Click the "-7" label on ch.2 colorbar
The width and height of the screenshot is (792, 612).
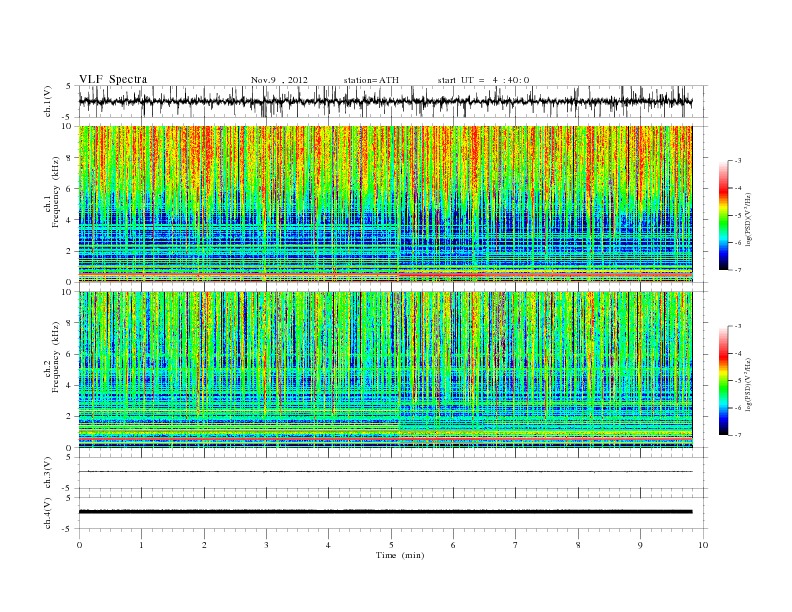point(737,435)
